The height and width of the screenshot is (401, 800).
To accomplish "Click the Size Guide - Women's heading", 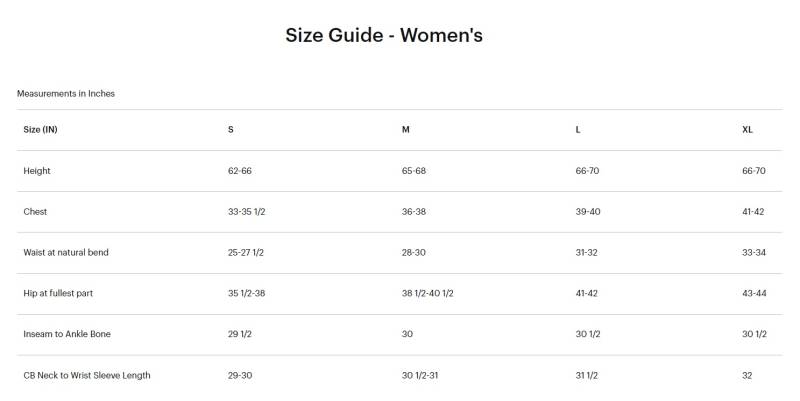I will [x=384, y=35].
